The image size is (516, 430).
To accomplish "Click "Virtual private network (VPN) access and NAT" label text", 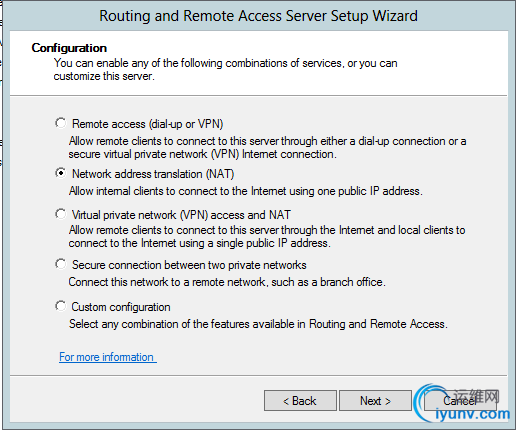I will tap(181, 215).
